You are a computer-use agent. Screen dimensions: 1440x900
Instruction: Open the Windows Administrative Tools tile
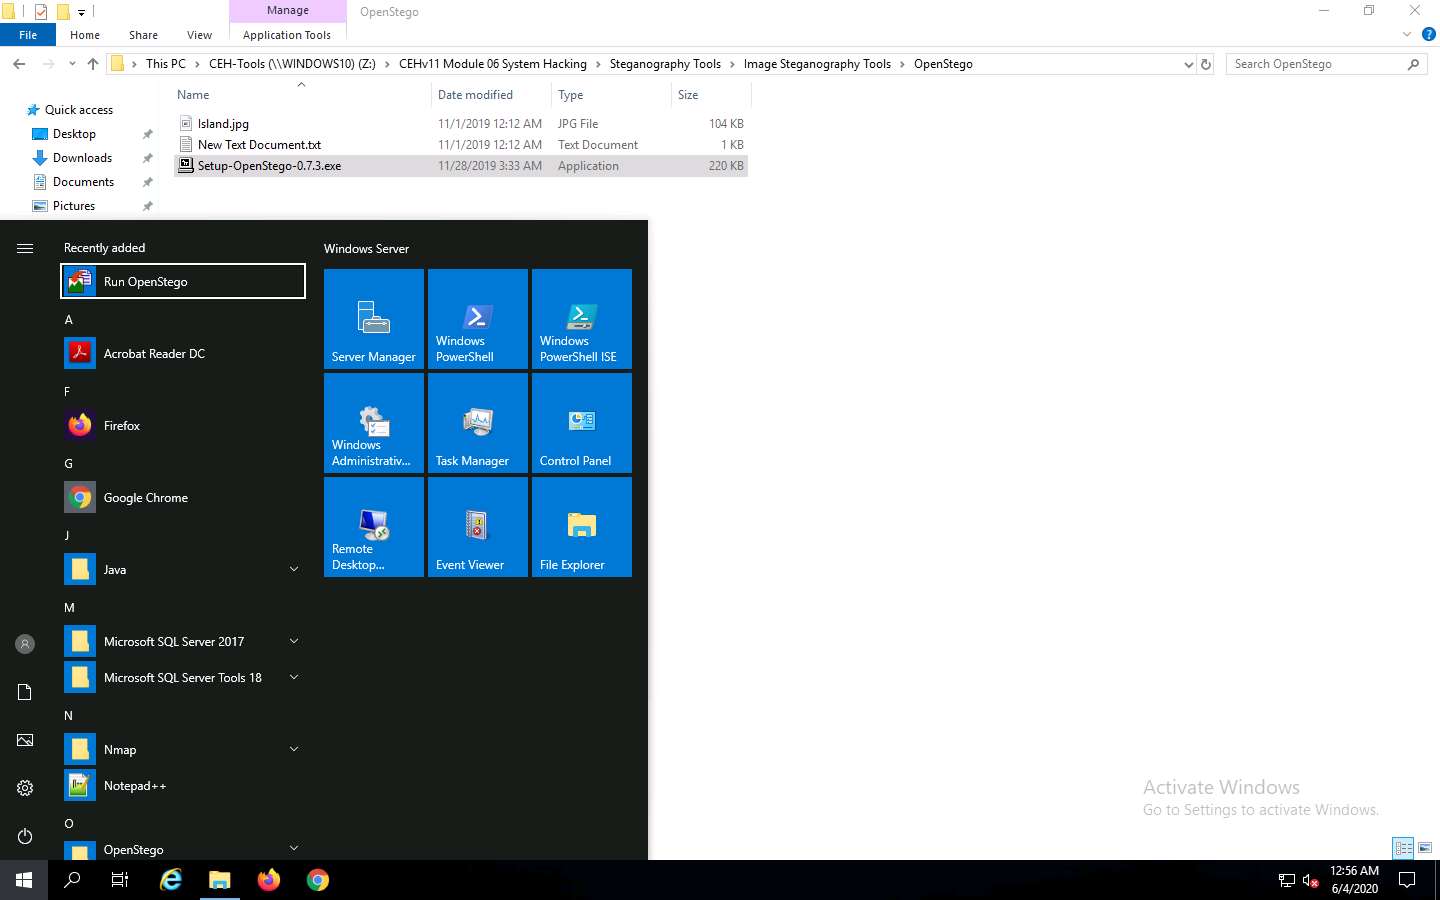(374, 423)
